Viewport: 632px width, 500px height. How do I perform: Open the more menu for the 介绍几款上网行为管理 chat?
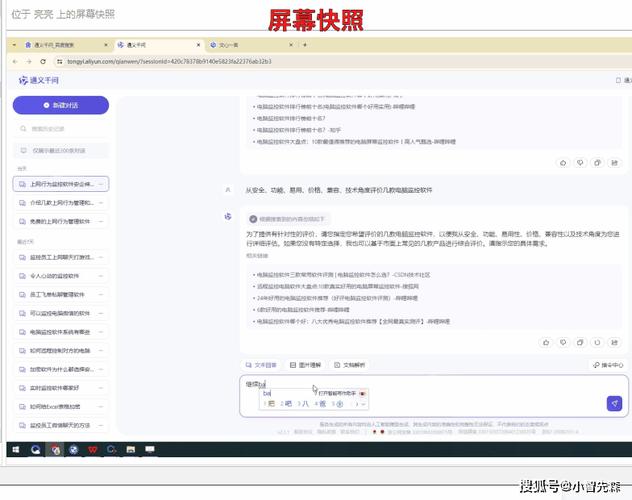(101, 203)
